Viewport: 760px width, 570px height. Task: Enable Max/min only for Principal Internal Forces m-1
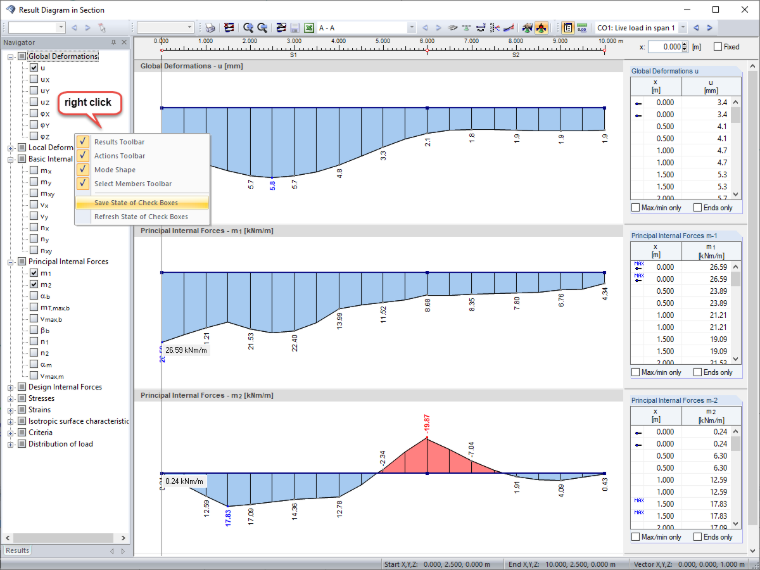(x=635, y=372)
